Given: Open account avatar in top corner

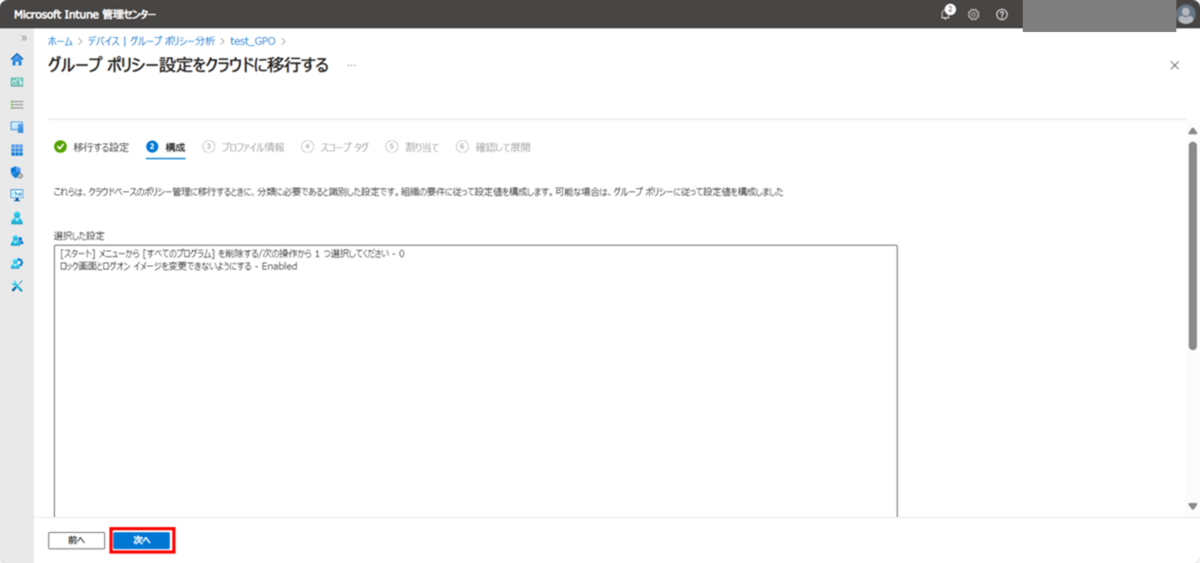Looking at the screenshot, I should pyautogui.click(x=1186, y=14).
